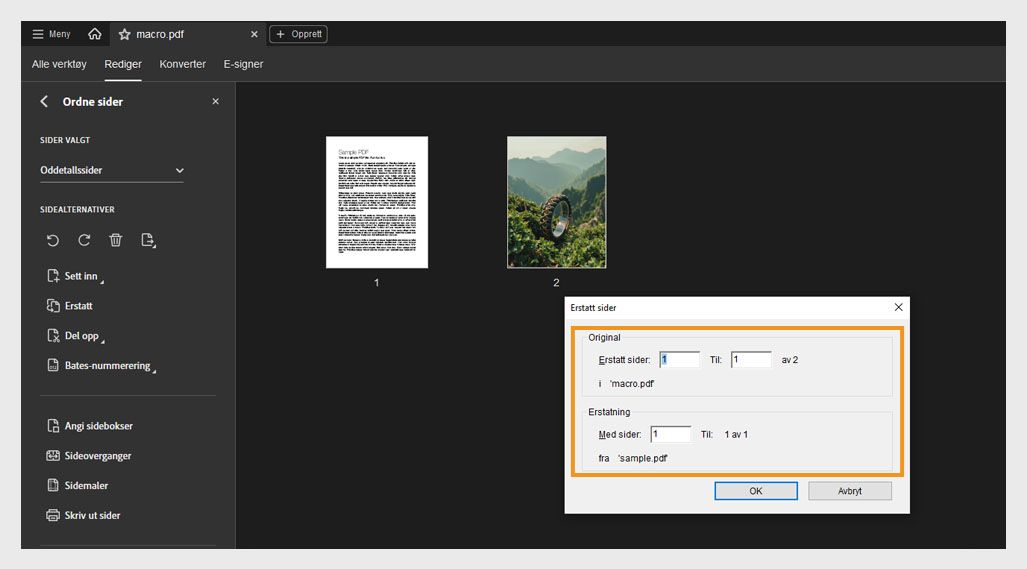Click the Opprett new button

[x=298, y=34]
